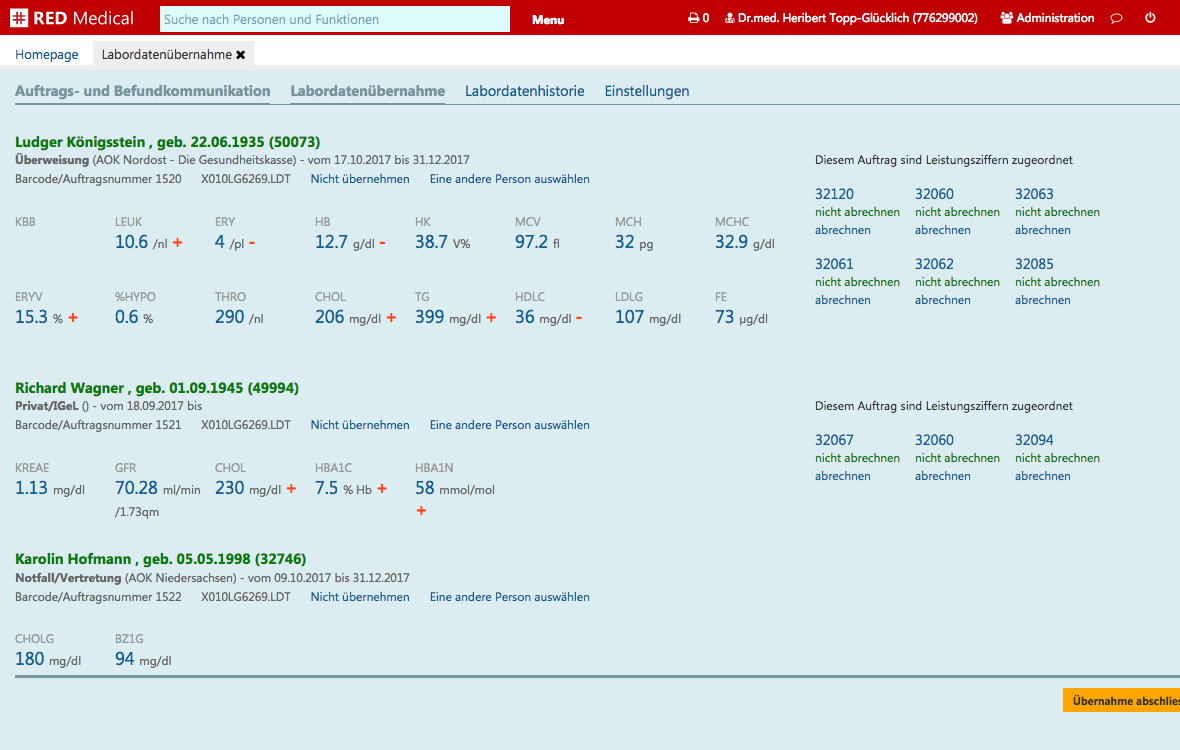Open the chat speech bubble icon
Image resolution: width=1180 pixels, height=750 pixels.
(x=1117, y=18)
